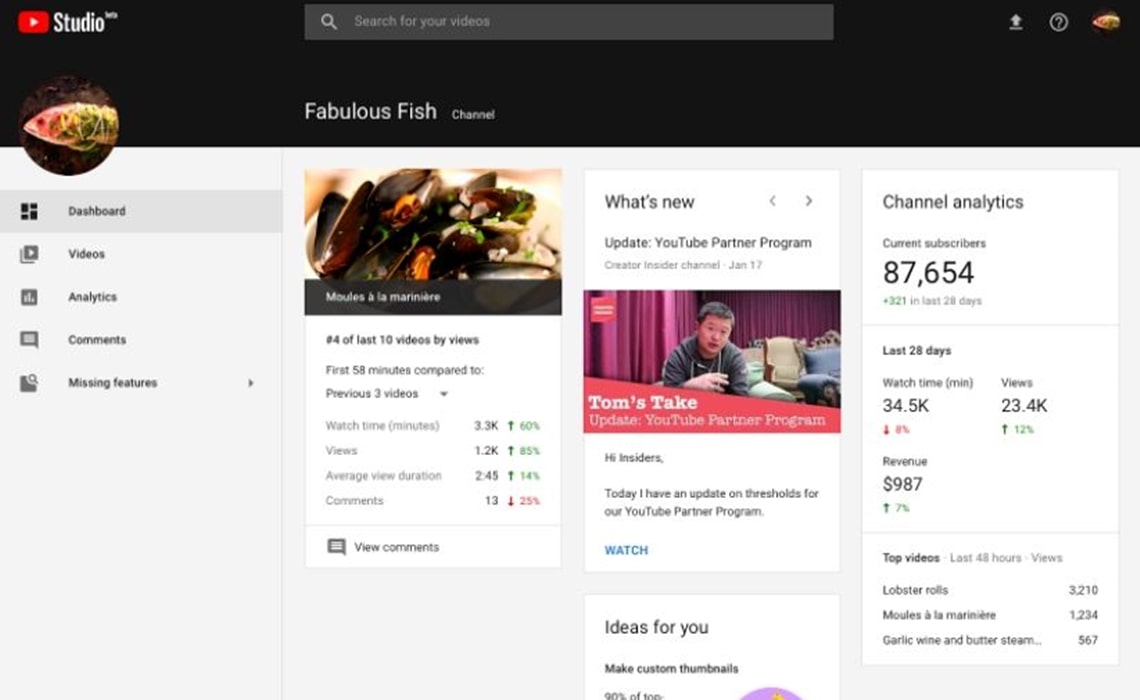Click the Comments speech bubble sidebar icon
The width and height of the screenshot is (1140, 700).
29,339
